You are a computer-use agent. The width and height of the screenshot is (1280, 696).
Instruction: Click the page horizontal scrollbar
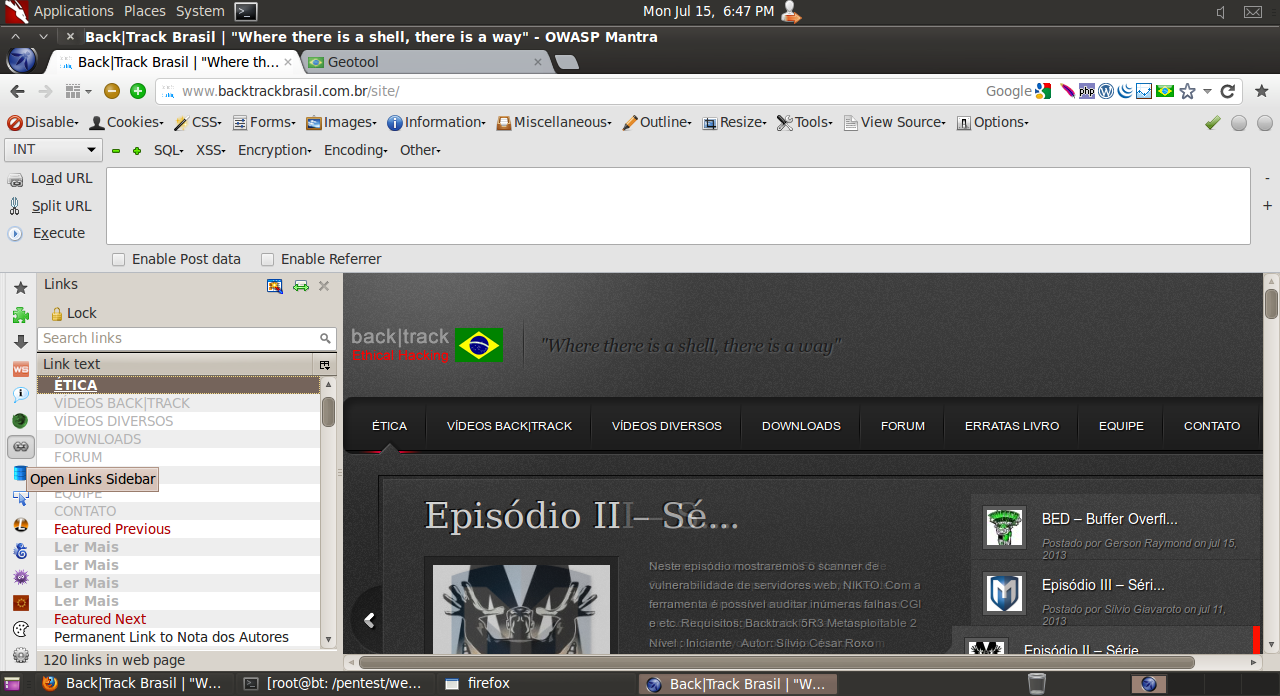(x=776, y=662)
